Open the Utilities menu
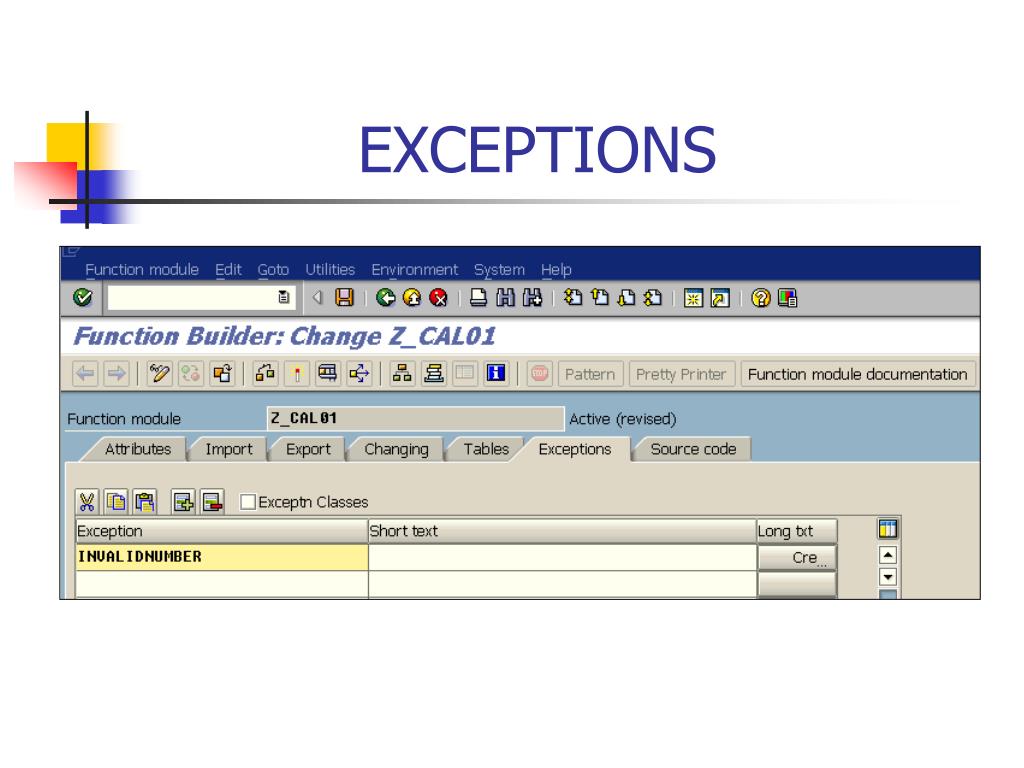Viewport: 1024px width, 768px height. pyautogui.click(x=330, y=270)
